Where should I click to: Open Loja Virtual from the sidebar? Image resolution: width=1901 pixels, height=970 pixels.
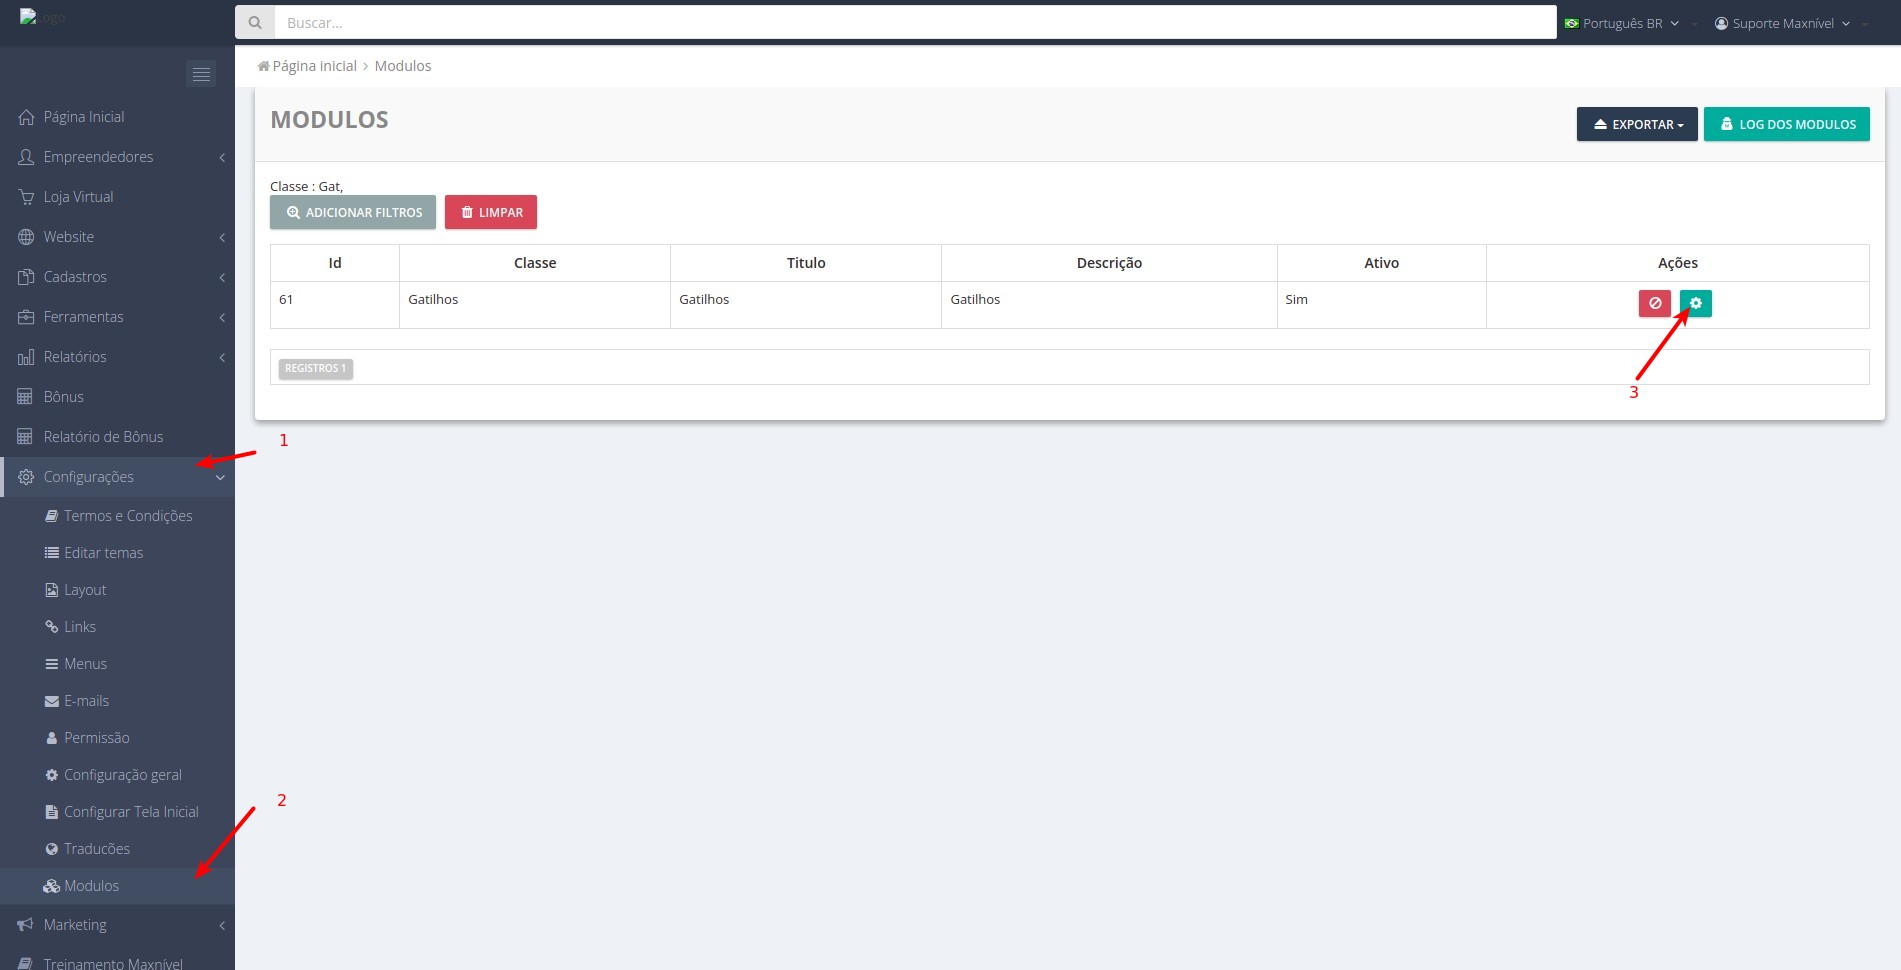pos(78,197)
